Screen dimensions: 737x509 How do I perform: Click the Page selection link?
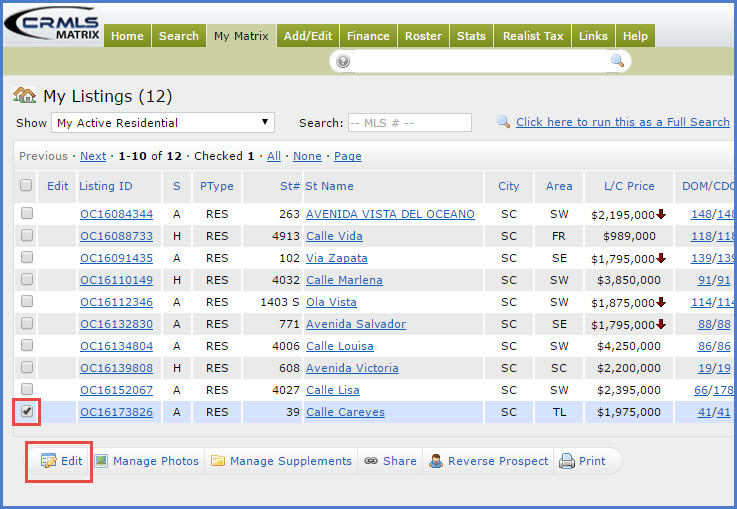coord(348,156)
